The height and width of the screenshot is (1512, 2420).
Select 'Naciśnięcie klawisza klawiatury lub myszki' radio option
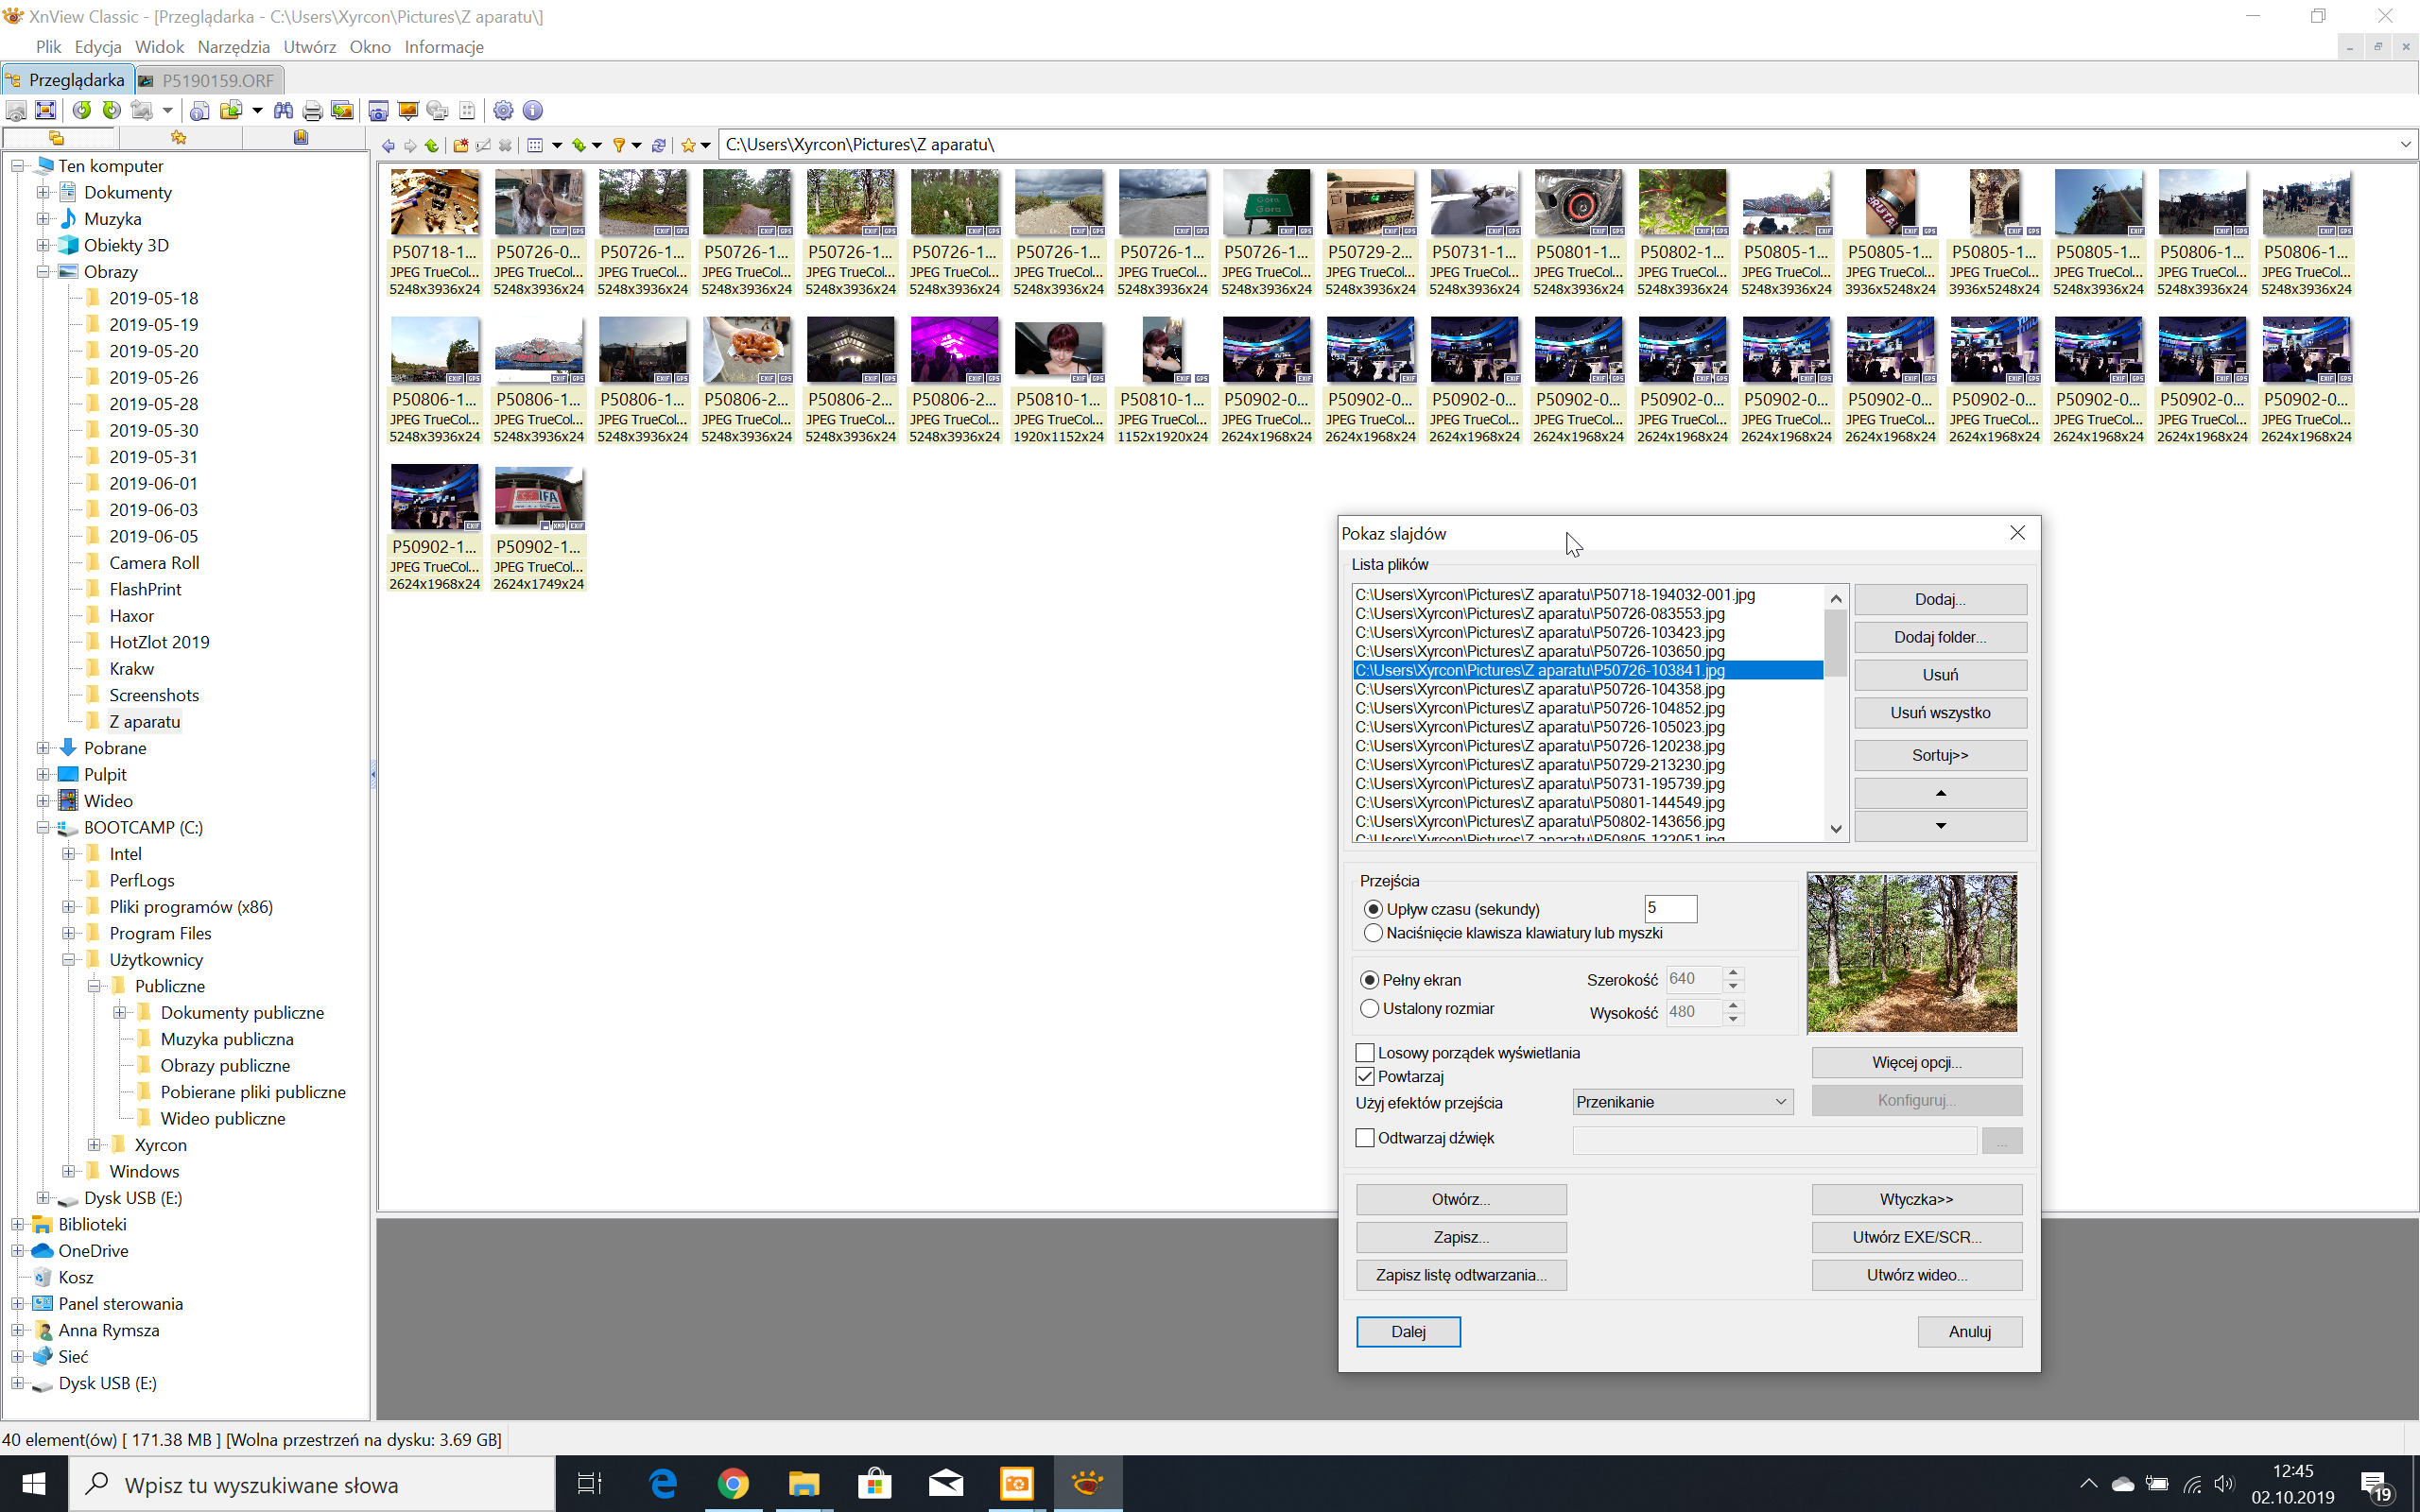[x=1373, y=933]
